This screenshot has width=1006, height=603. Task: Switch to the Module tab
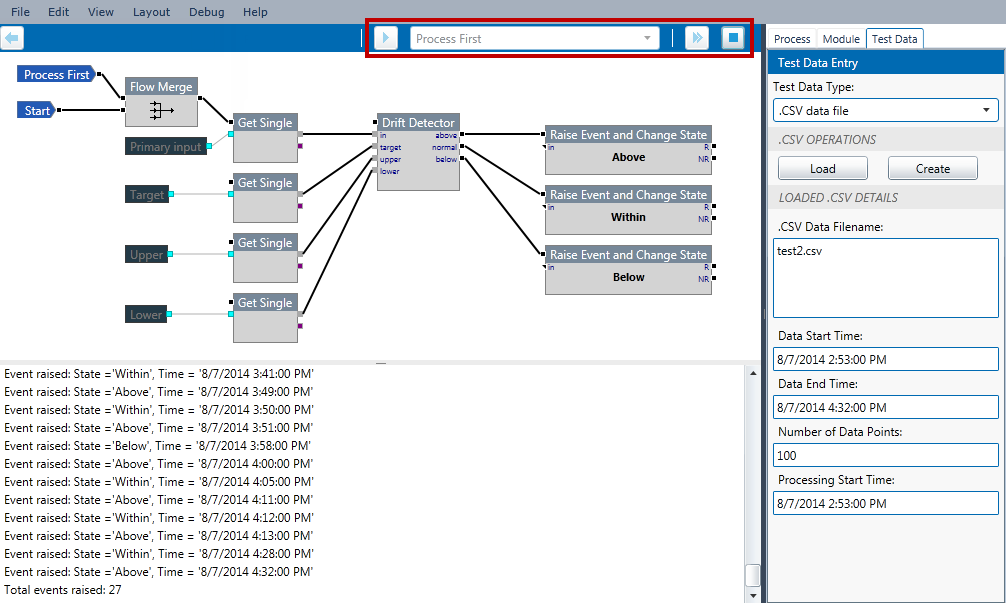(x=840, y=39)
